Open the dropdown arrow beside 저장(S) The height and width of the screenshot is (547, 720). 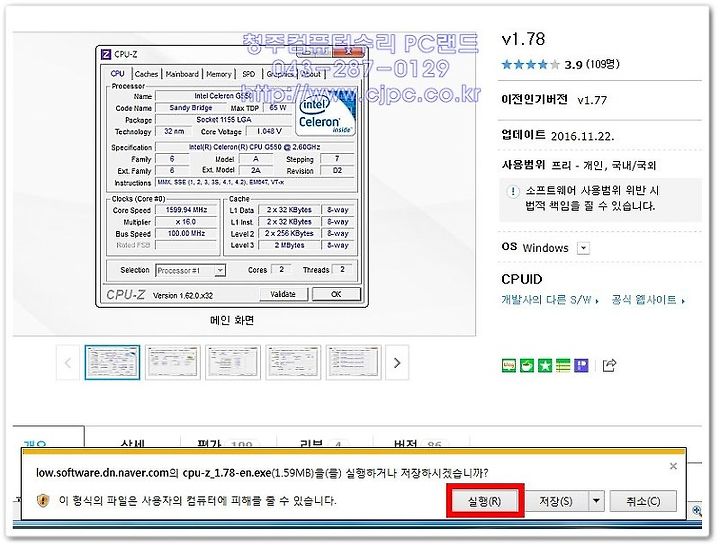[596, 501]
